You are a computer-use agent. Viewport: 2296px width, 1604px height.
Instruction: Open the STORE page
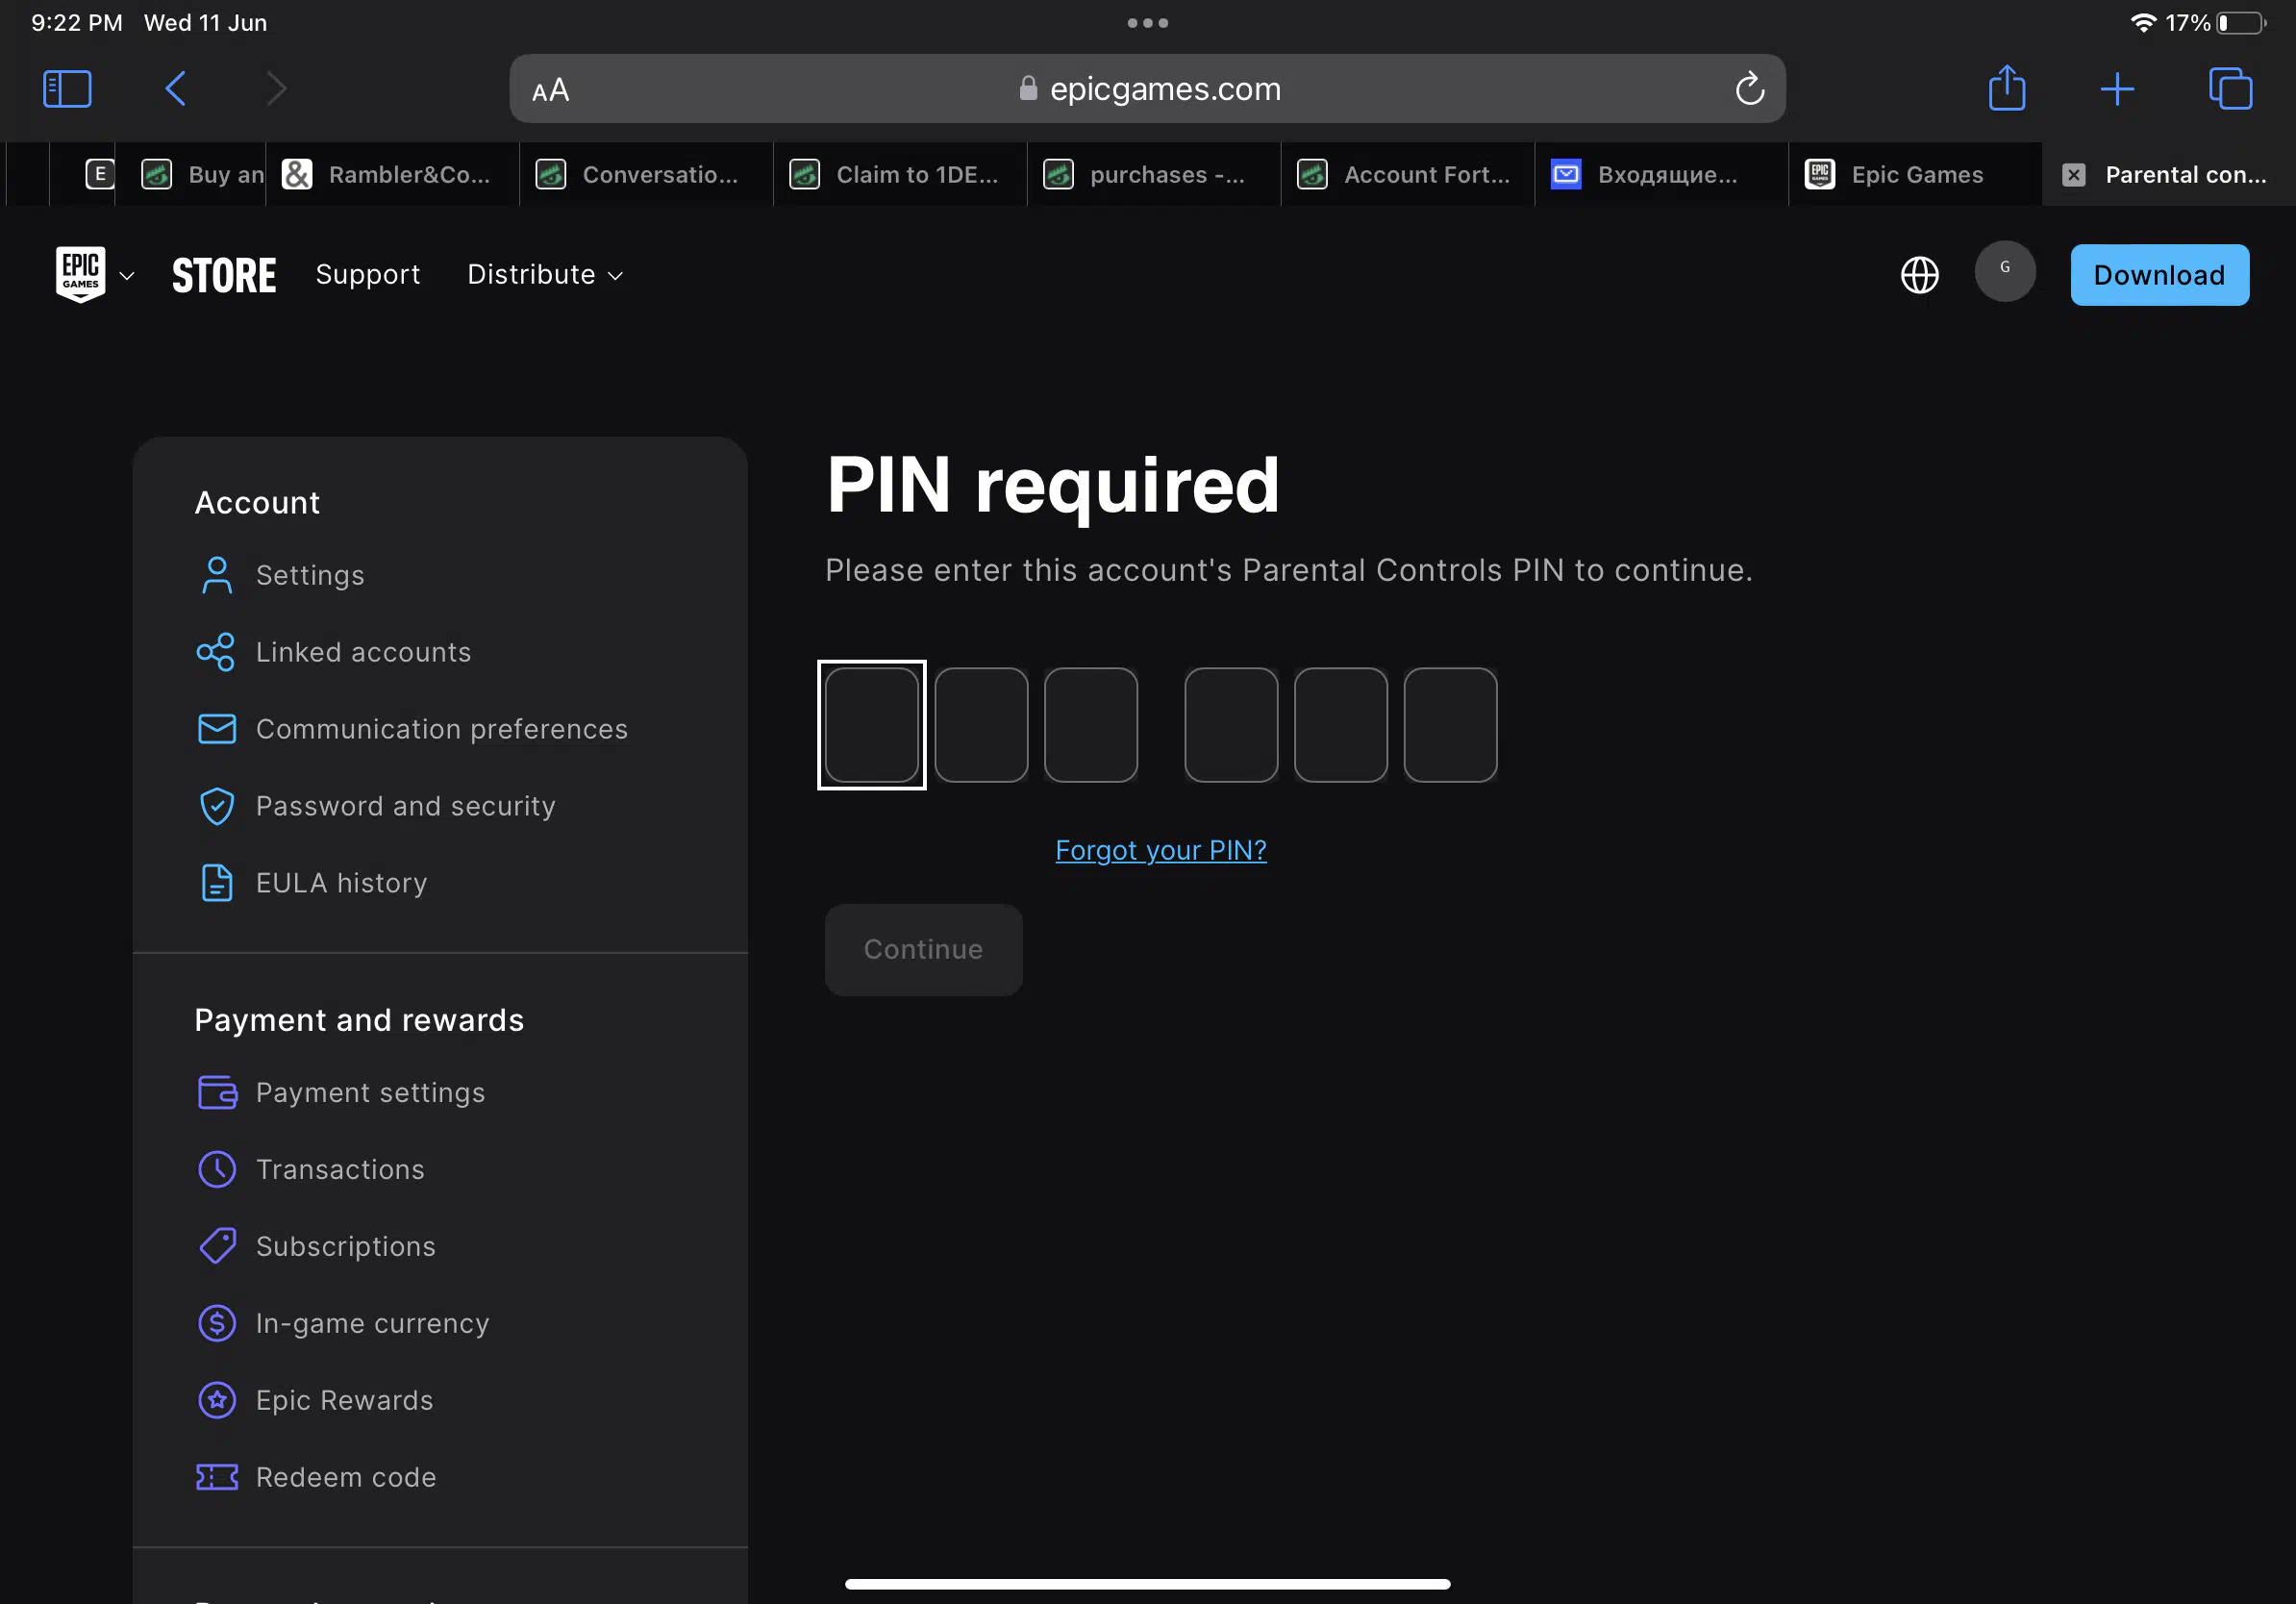pyautogui.click(x=224, y=275)
